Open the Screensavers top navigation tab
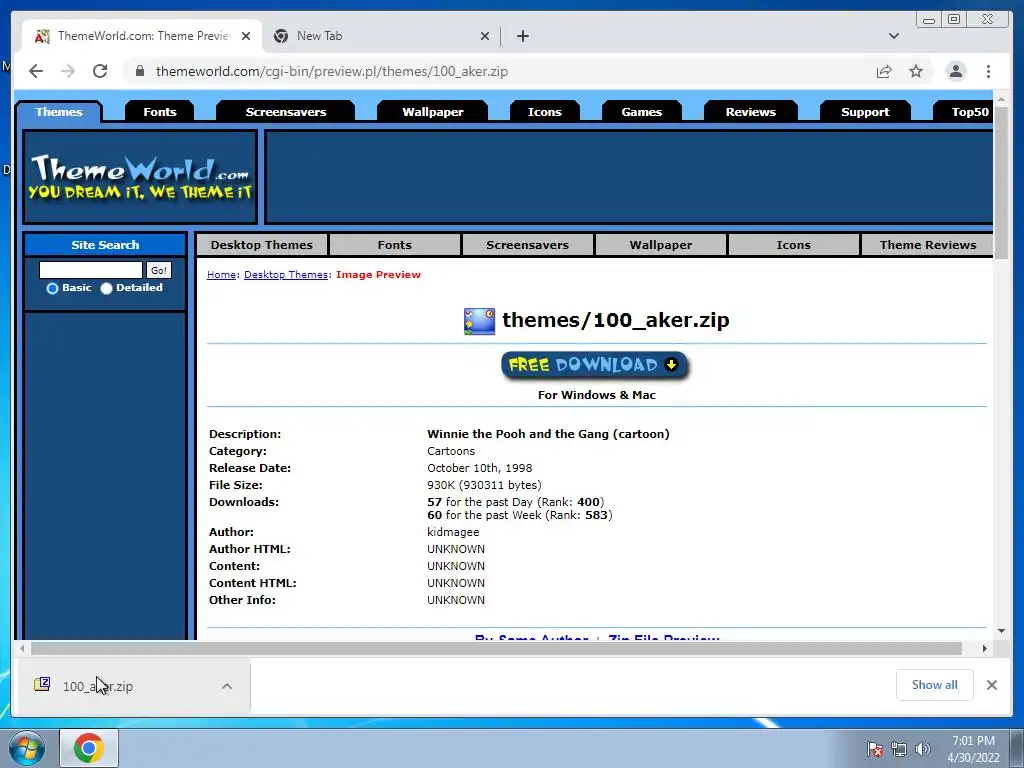 pyautogui.click(x=285, y=112)
